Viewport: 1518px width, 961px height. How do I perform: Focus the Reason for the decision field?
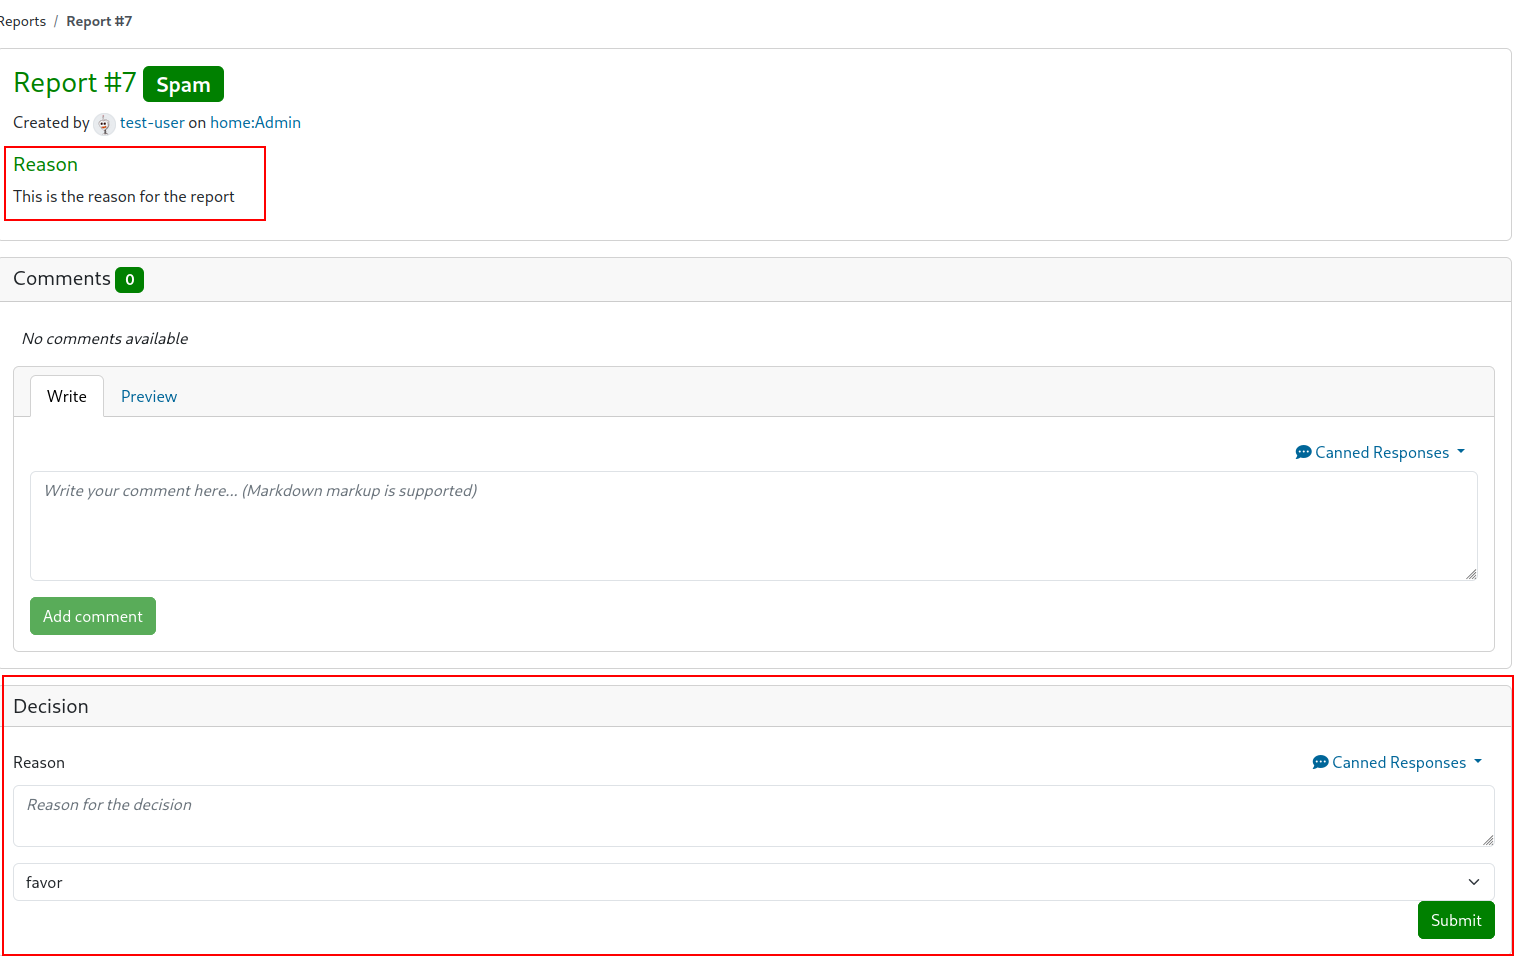pyautogui.click(x=753, y=816)
